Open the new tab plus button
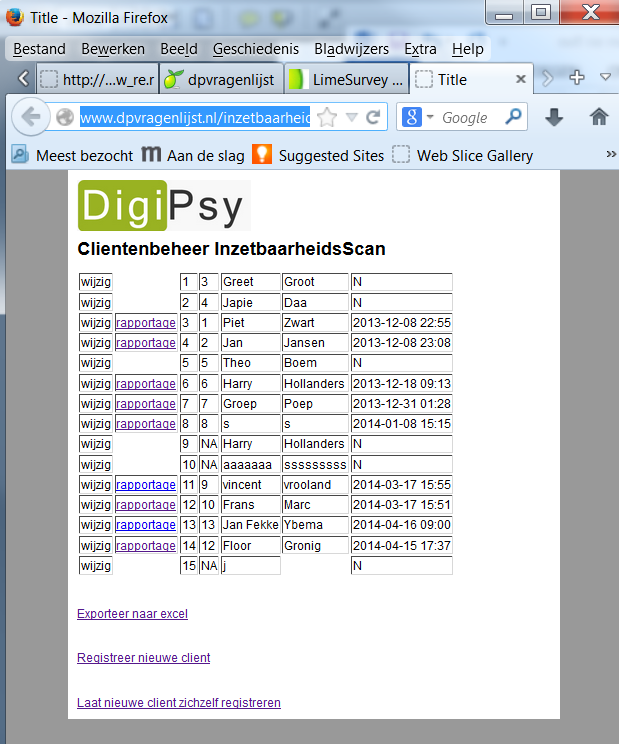The image size is (619, 744). click(577, 78)
